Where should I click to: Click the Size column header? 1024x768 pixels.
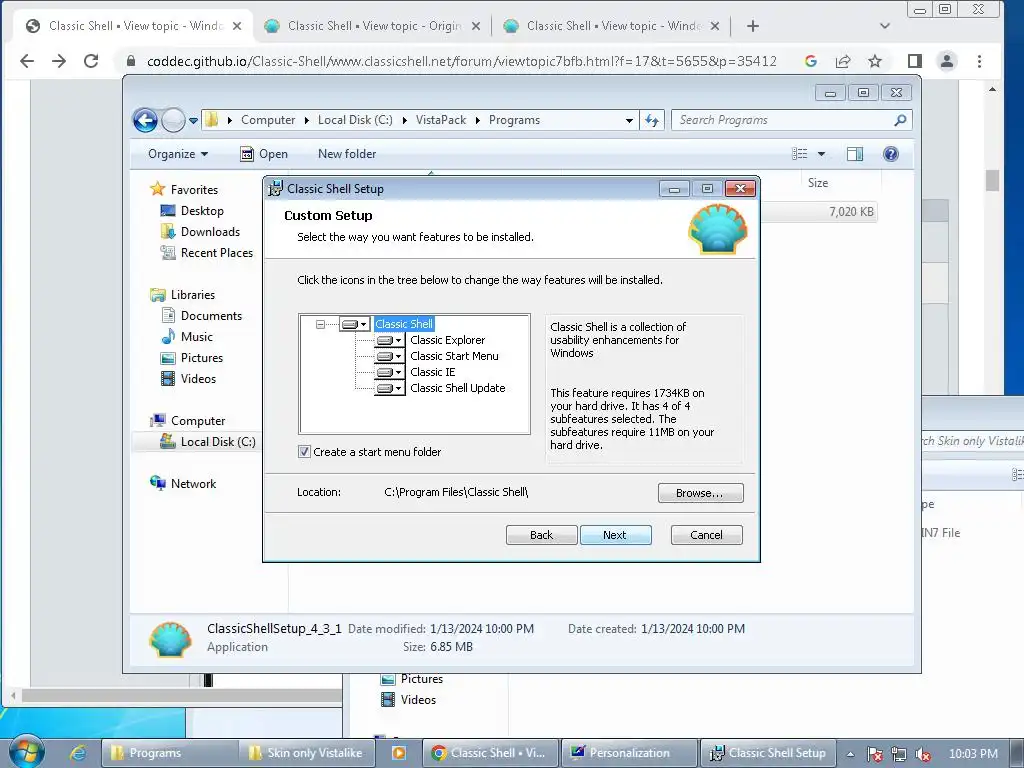(x=818, y=183)
